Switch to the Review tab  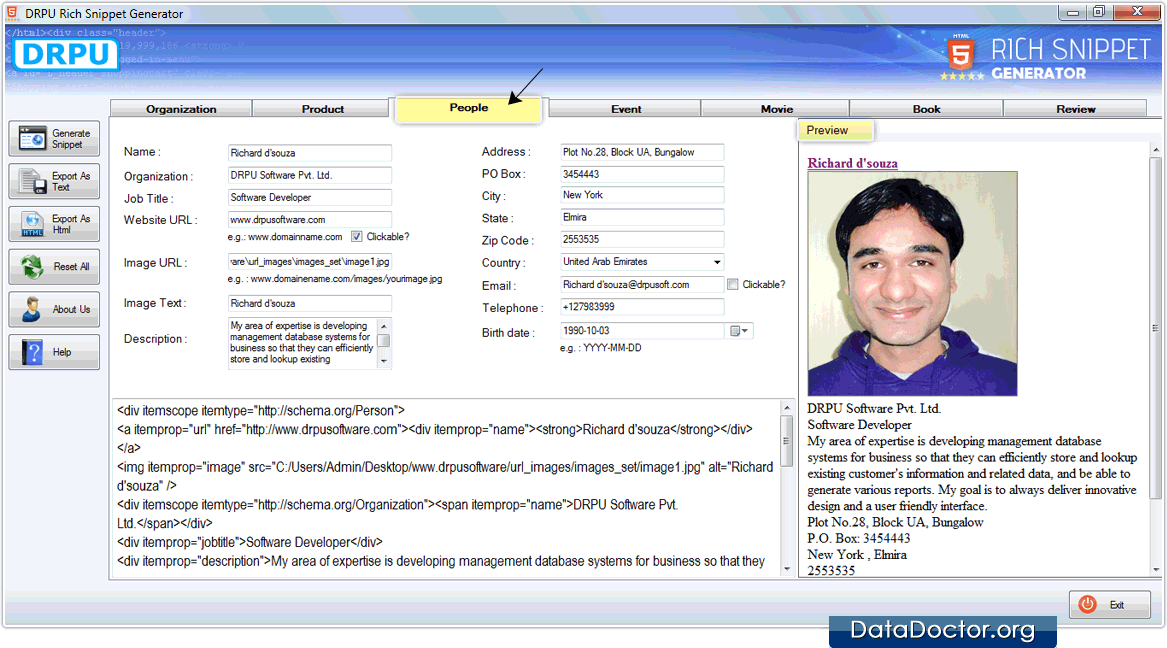tap(1075, 109)
